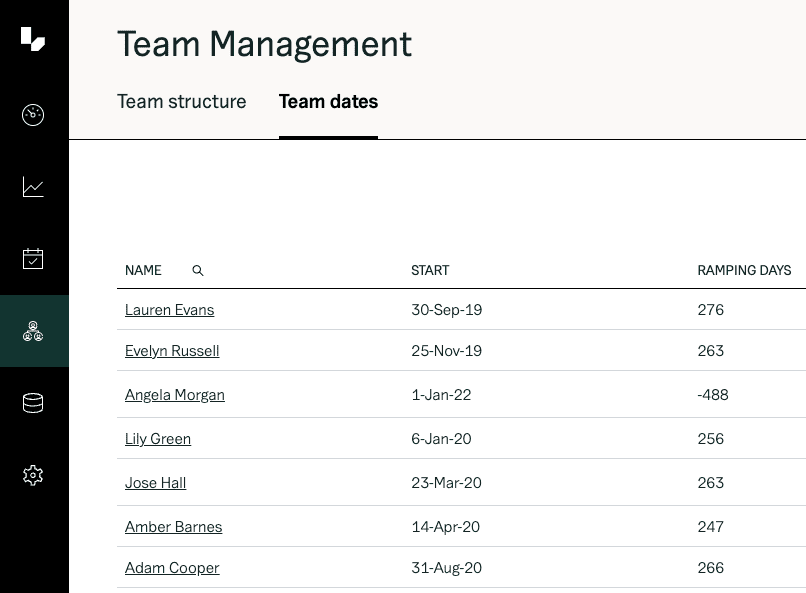Open Lily Green's profile link
The image size is (806, 593).
pos(158,439)
